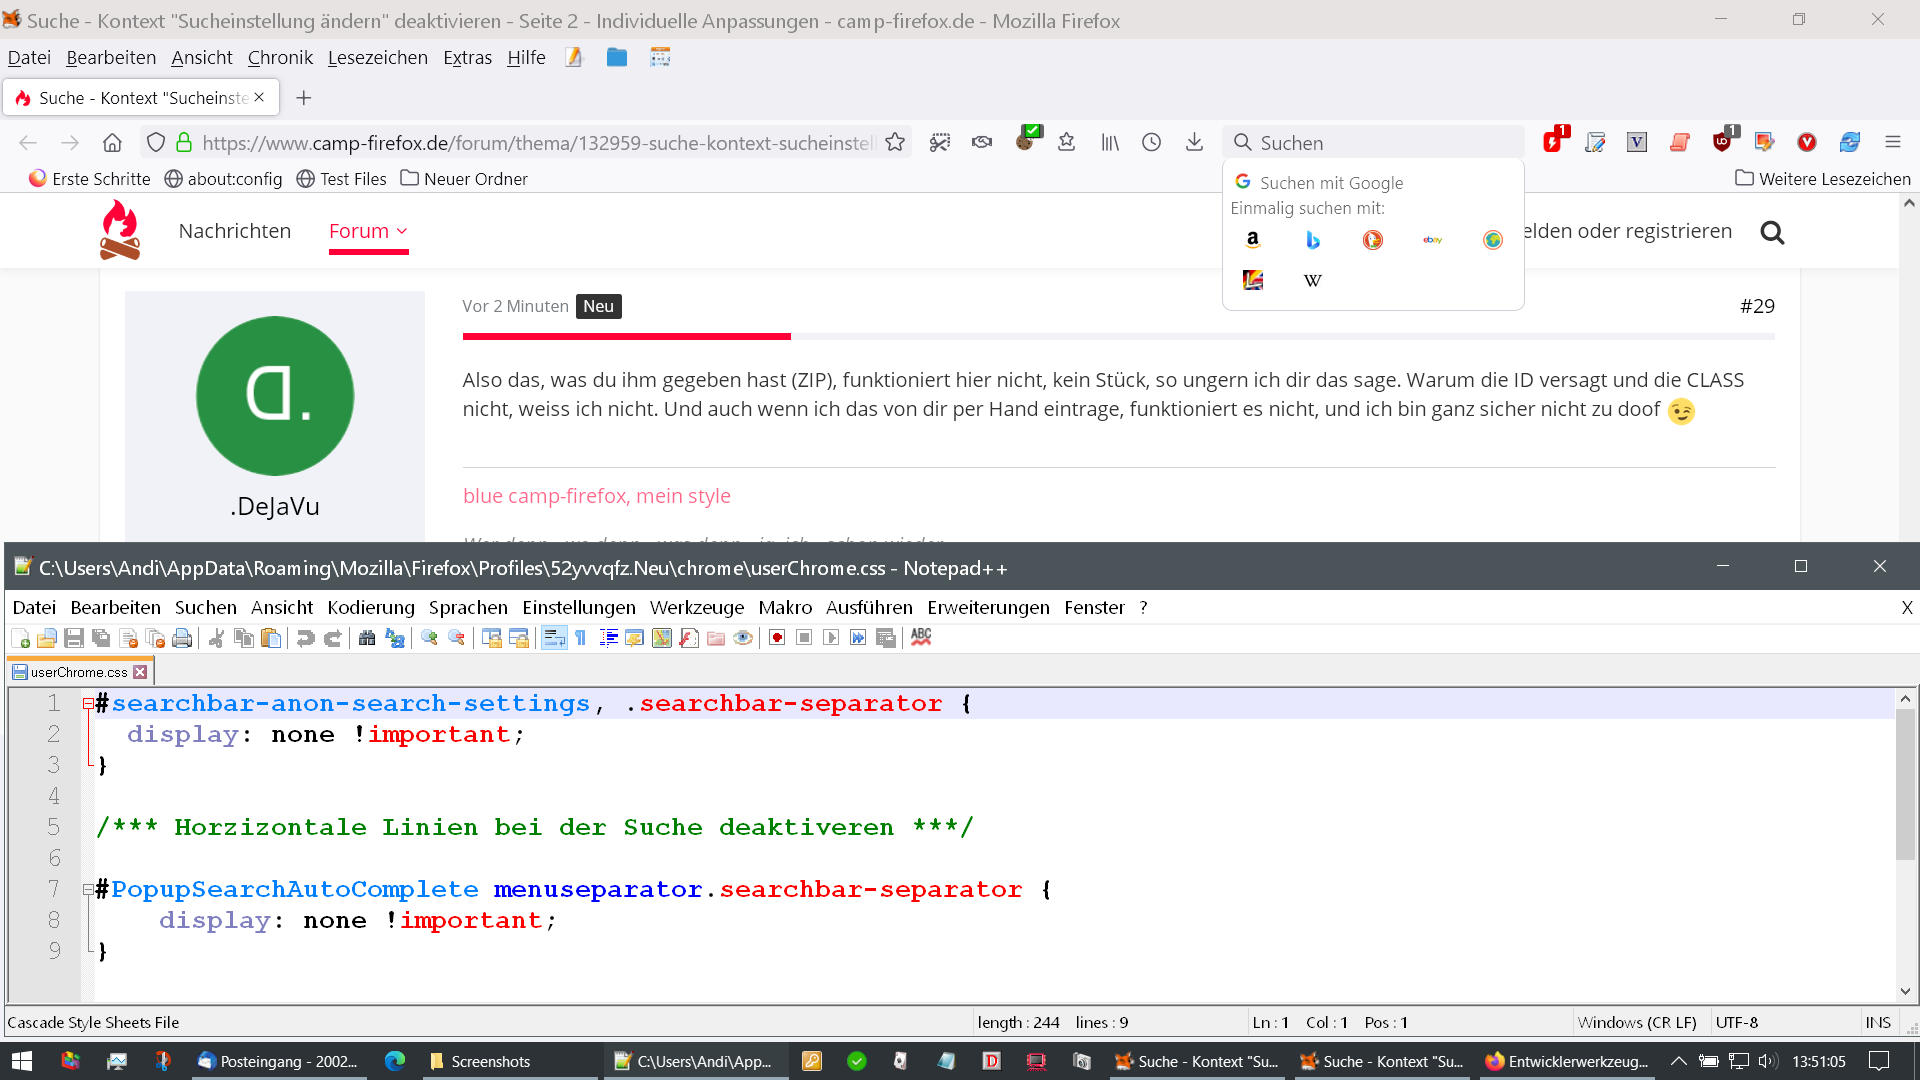Collapse CSS block fold marker on line 1
Screen dimensions: 1920x1080
[x=88, y=704]
